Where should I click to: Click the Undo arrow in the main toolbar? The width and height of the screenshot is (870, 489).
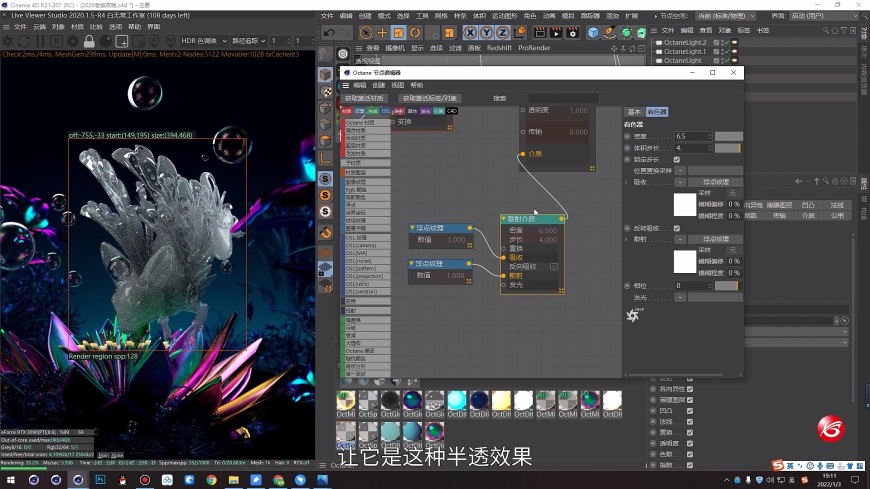(x=330, y=33)
